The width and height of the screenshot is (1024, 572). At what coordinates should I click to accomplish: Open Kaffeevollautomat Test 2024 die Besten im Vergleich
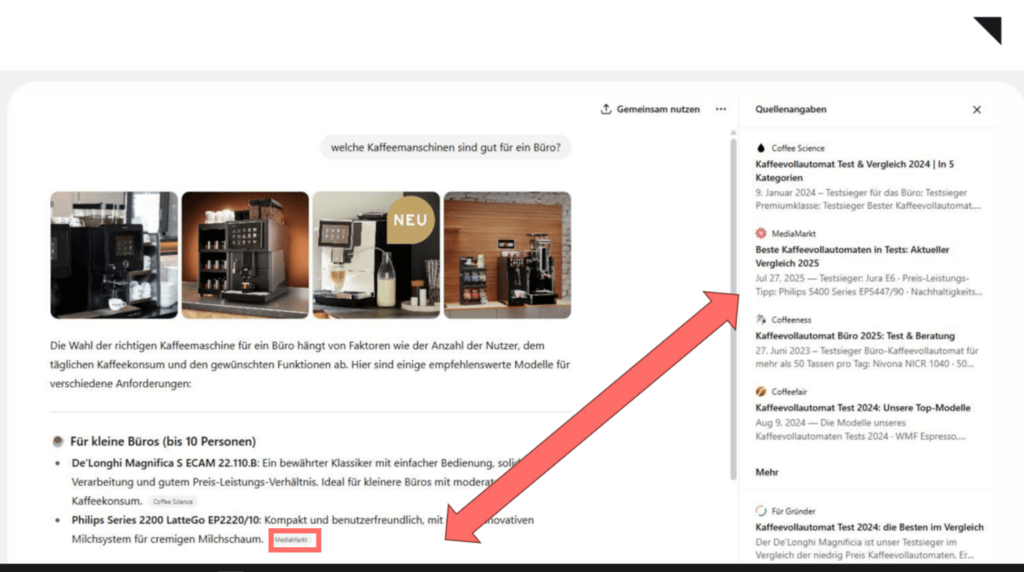(x=869, y=527)
